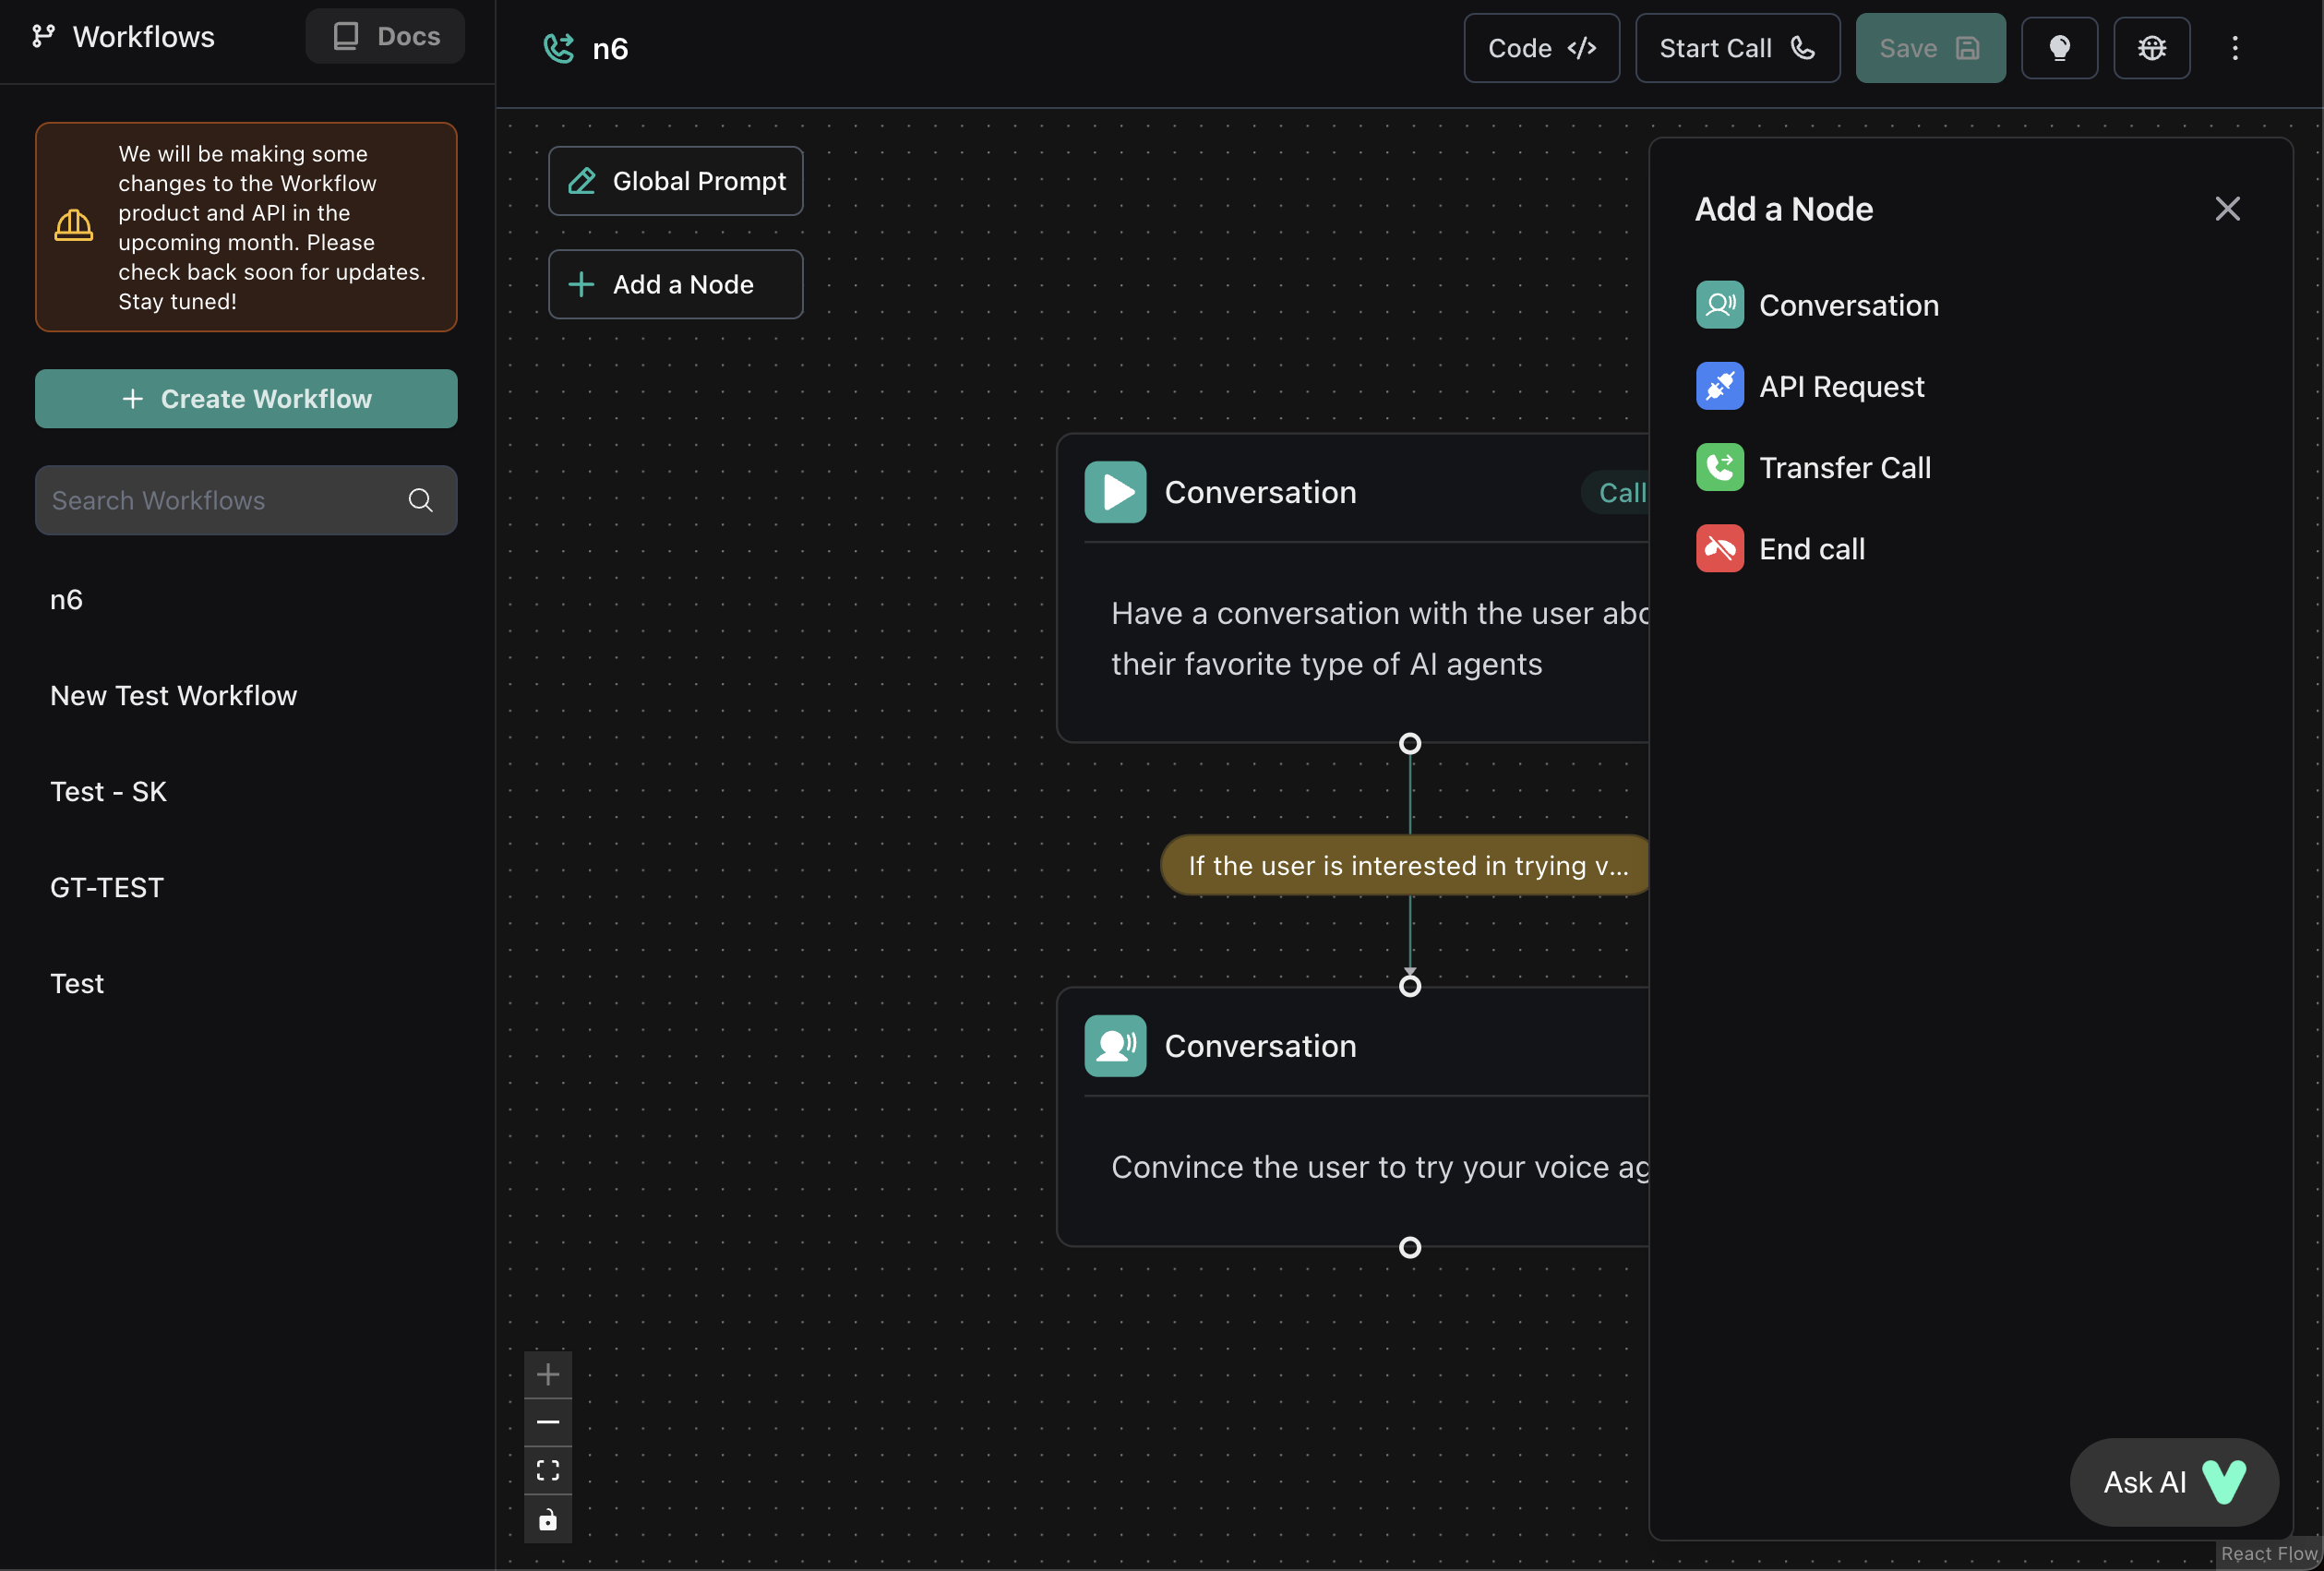Add an End call node
The image size is (2324, 1571).
(1811, 548)
